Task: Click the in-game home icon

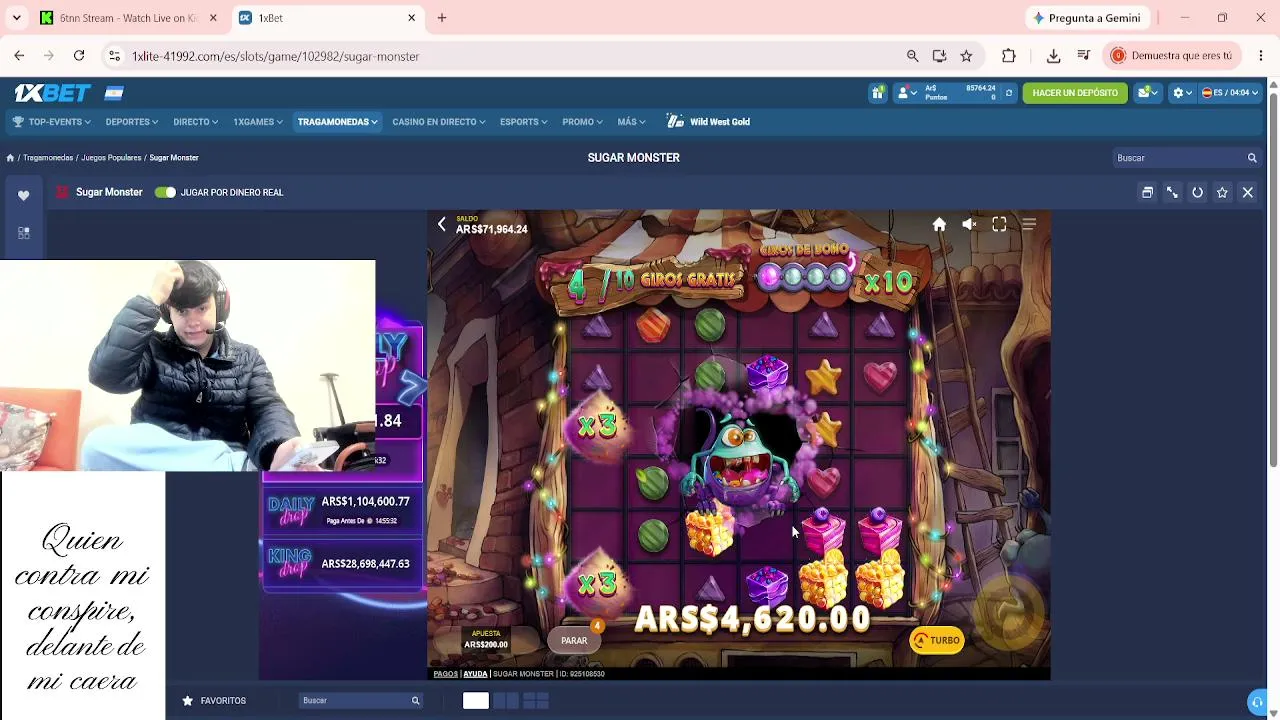Action: [x=939, y=225]
